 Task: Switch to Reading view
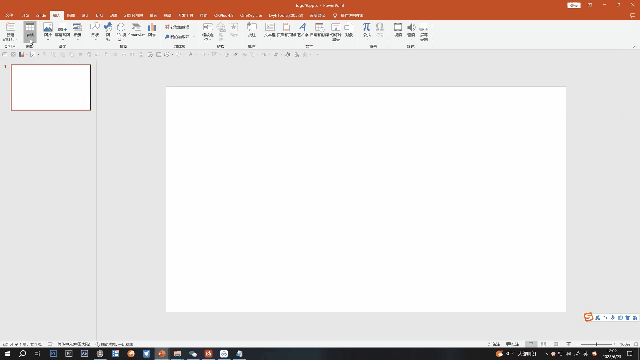tap(556, 344)
